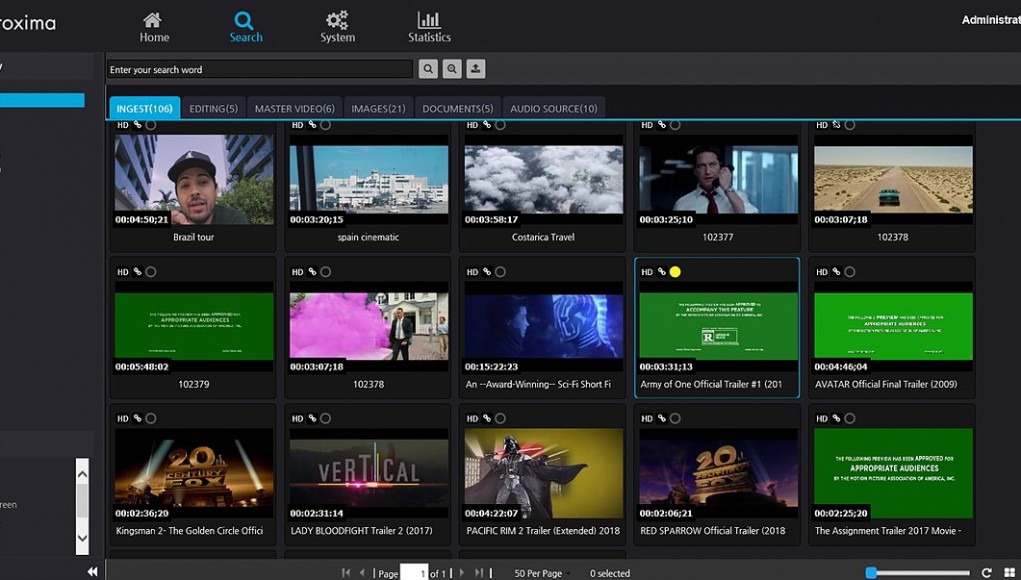This screenshot has height=580, width=1021.
Task: Open the 50 Per Page dropdown
Action: [x=541, y=573]
